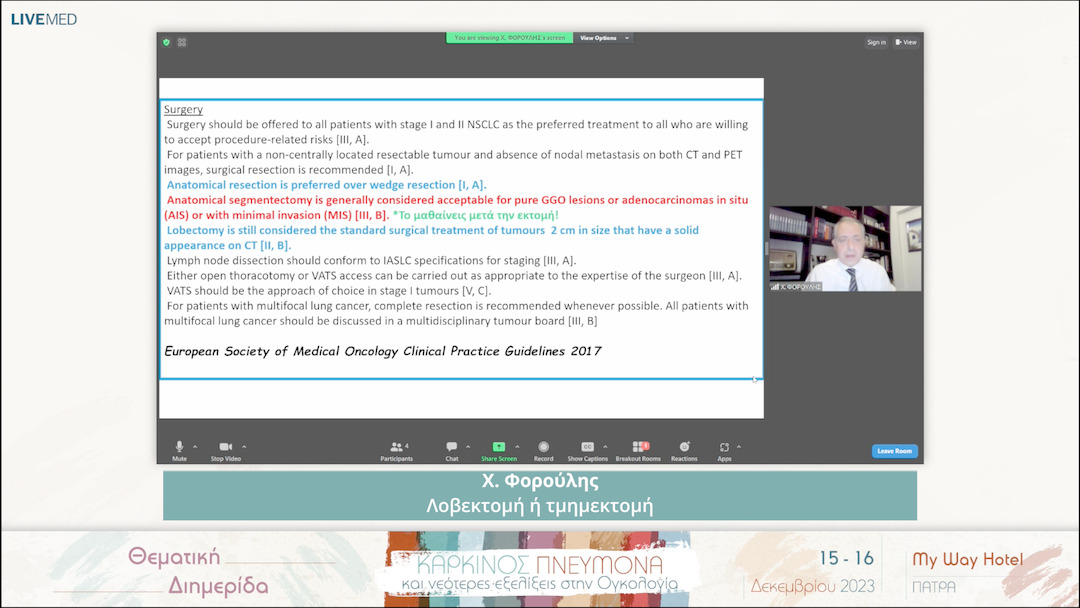Toggle Show Captions
1080x608 pixels.
(x=587, y=447)
